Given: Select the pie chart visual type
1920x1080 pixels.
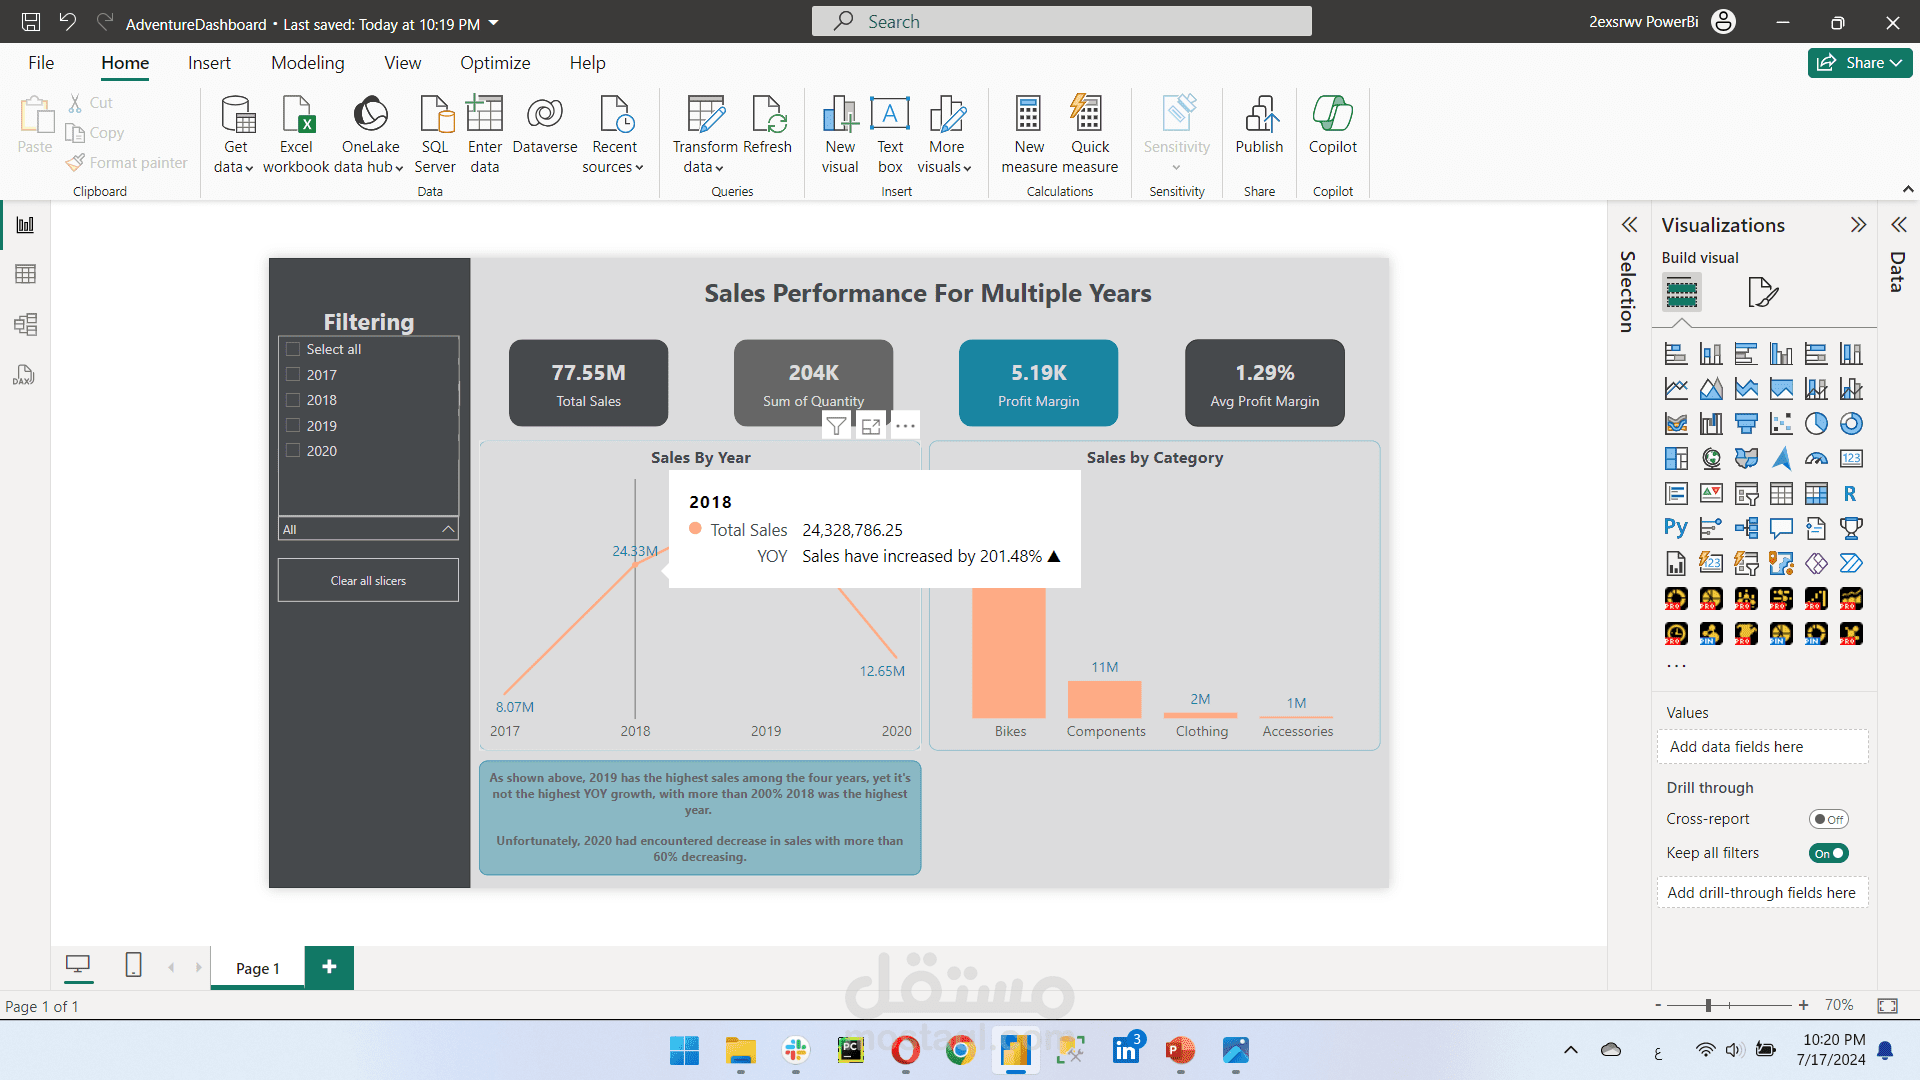Looking at the screenshot, I should [x=1816, y=424].
